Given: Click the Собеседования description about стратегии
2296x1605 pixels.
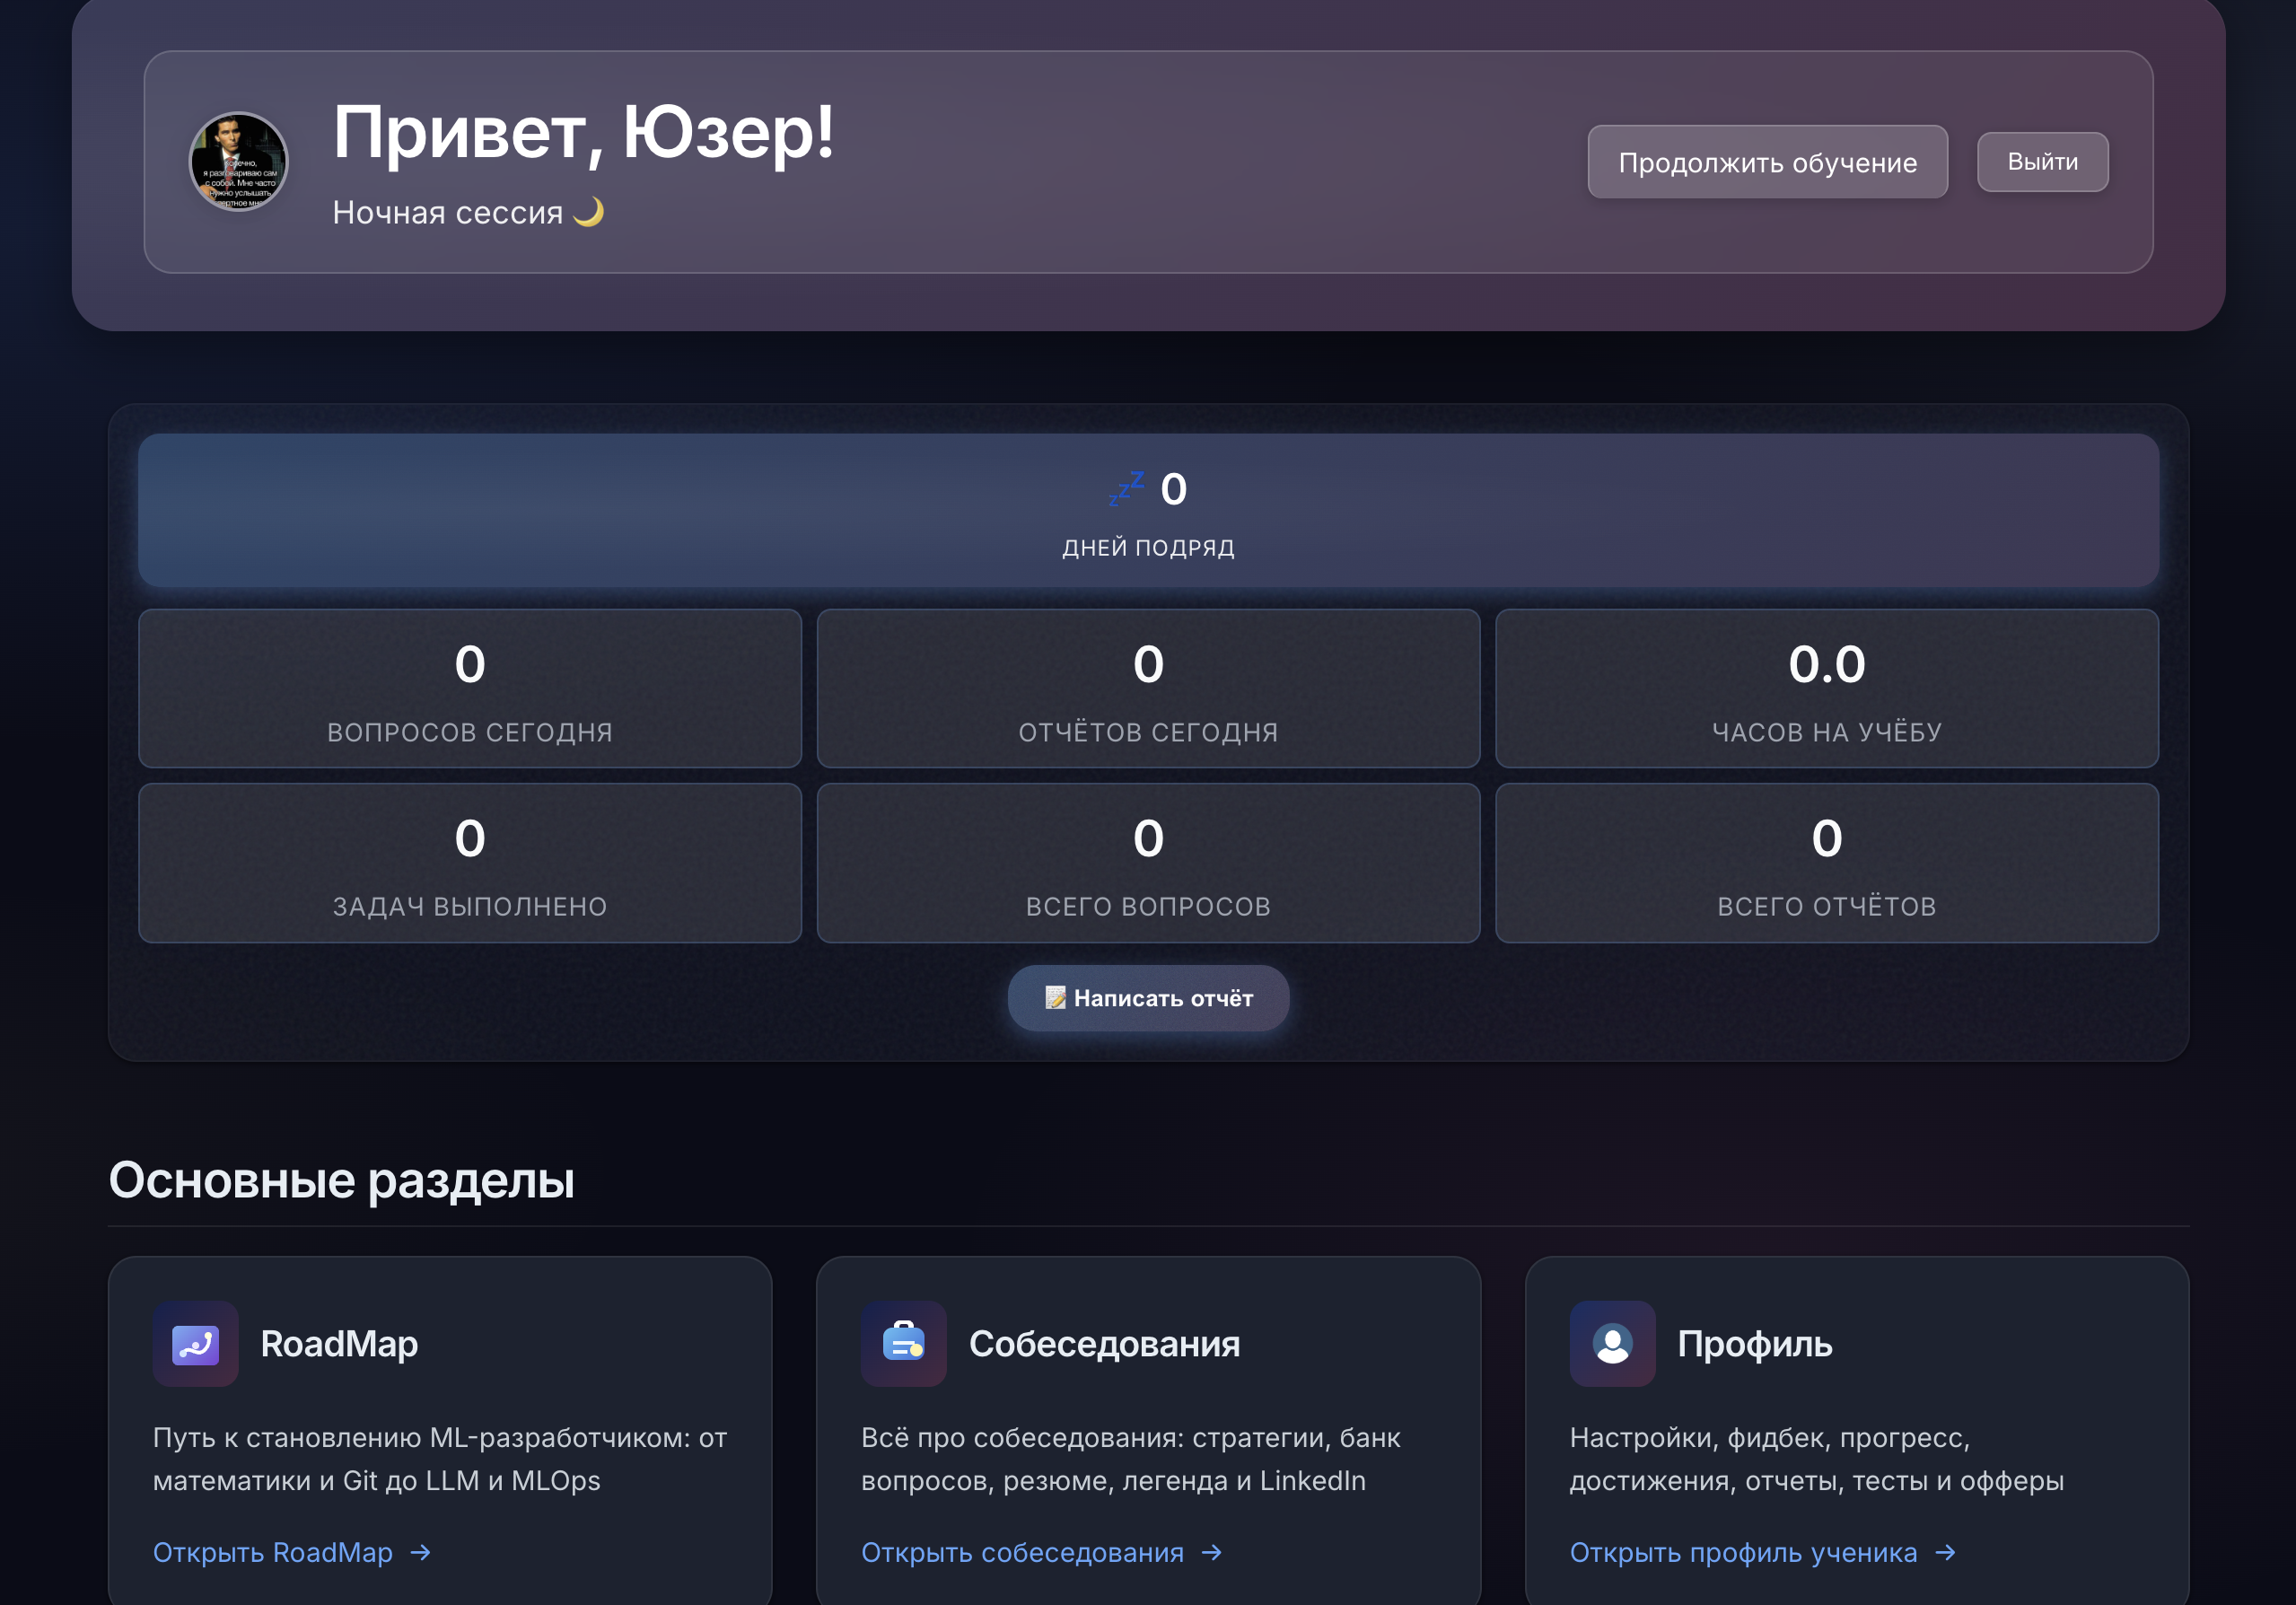Looking at the screenshot, I should 1130,1459.
